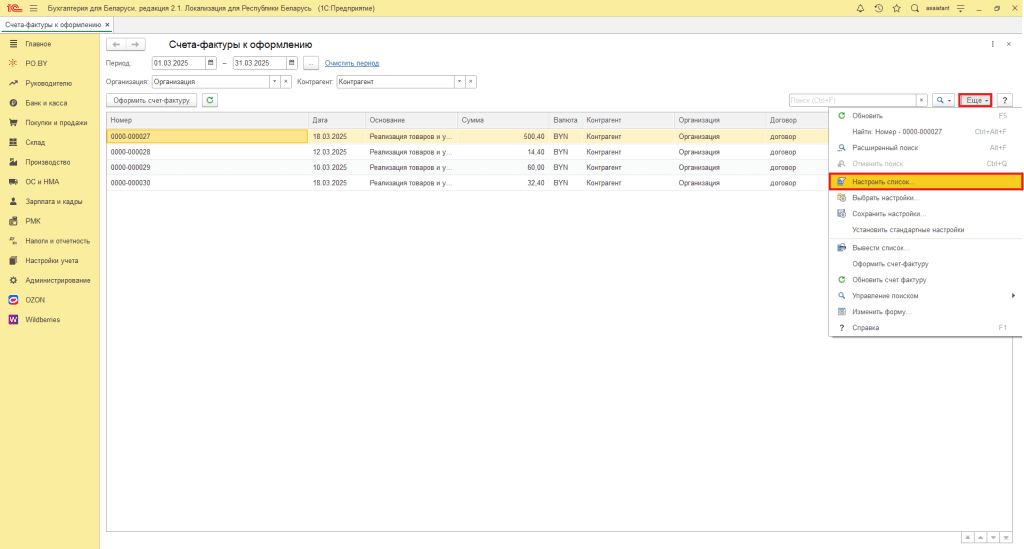Click into the Поиск (Ctrl+F) field
Image resolution: width=1024 pixels, height=549 pixels.
pos(852,101)
